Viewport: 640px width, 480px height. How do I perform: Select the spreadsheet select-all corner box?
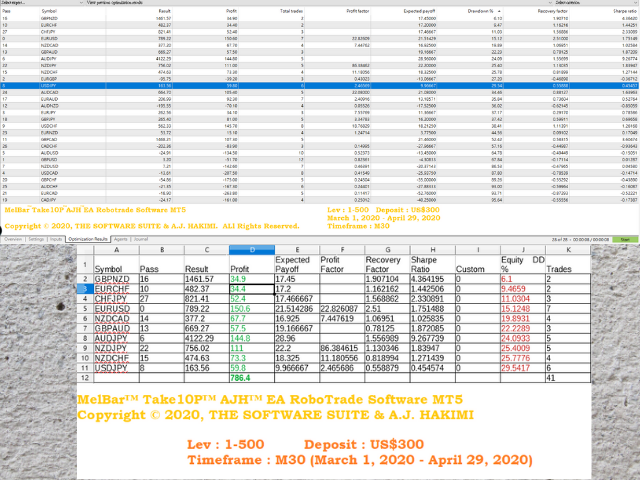85,249
